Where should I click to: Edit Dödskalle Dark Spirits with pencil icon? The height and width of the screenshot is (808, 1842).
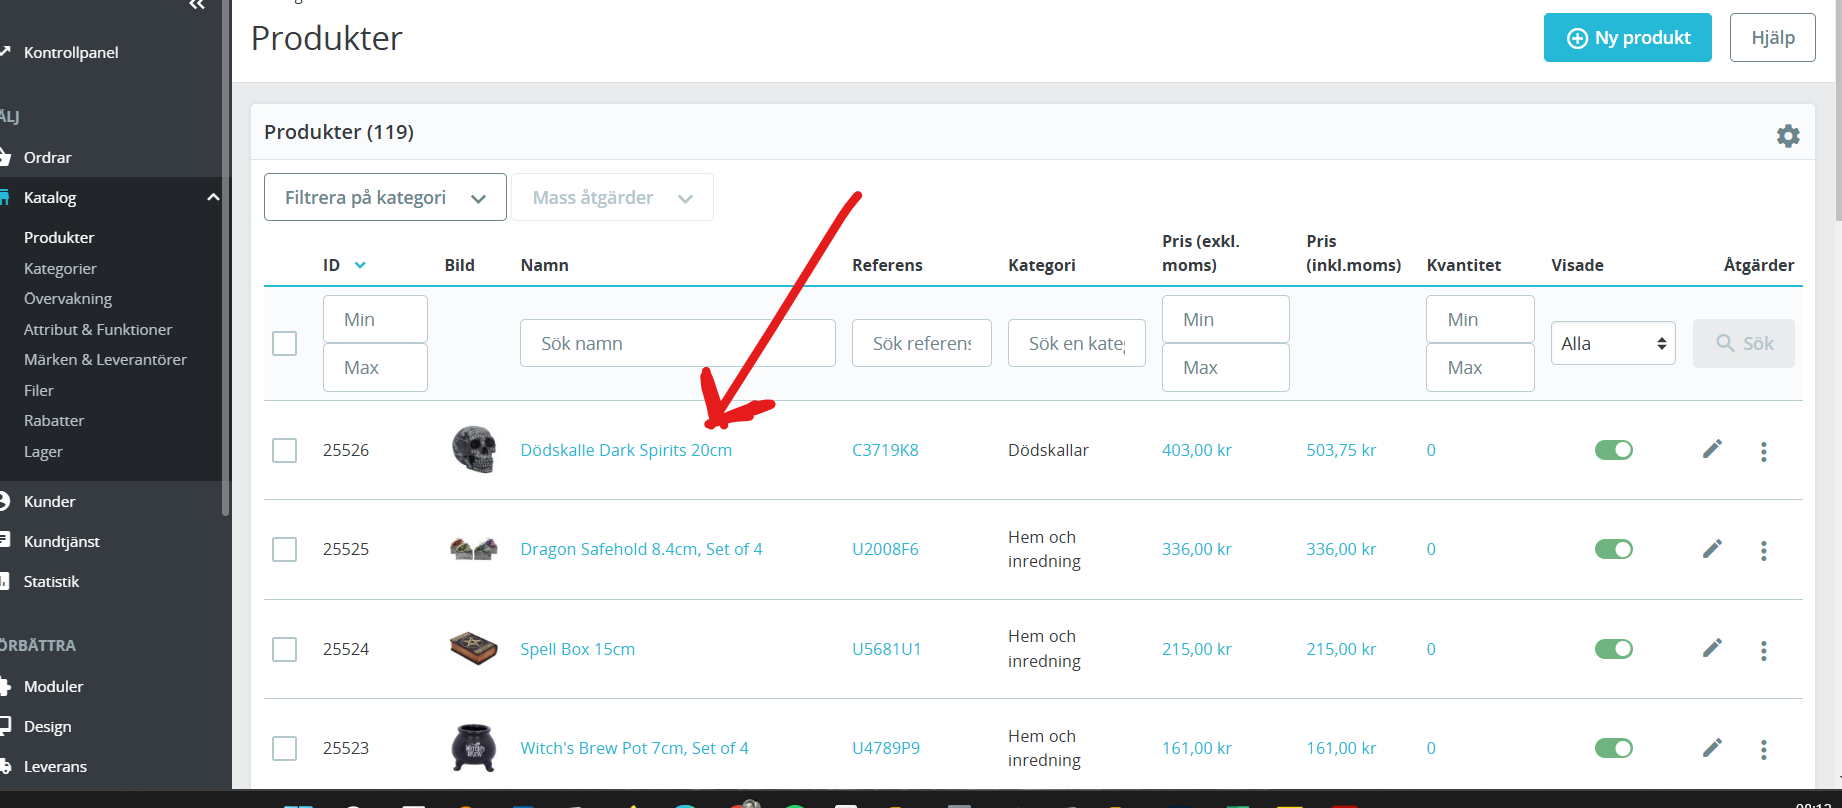coord(1712,449)
